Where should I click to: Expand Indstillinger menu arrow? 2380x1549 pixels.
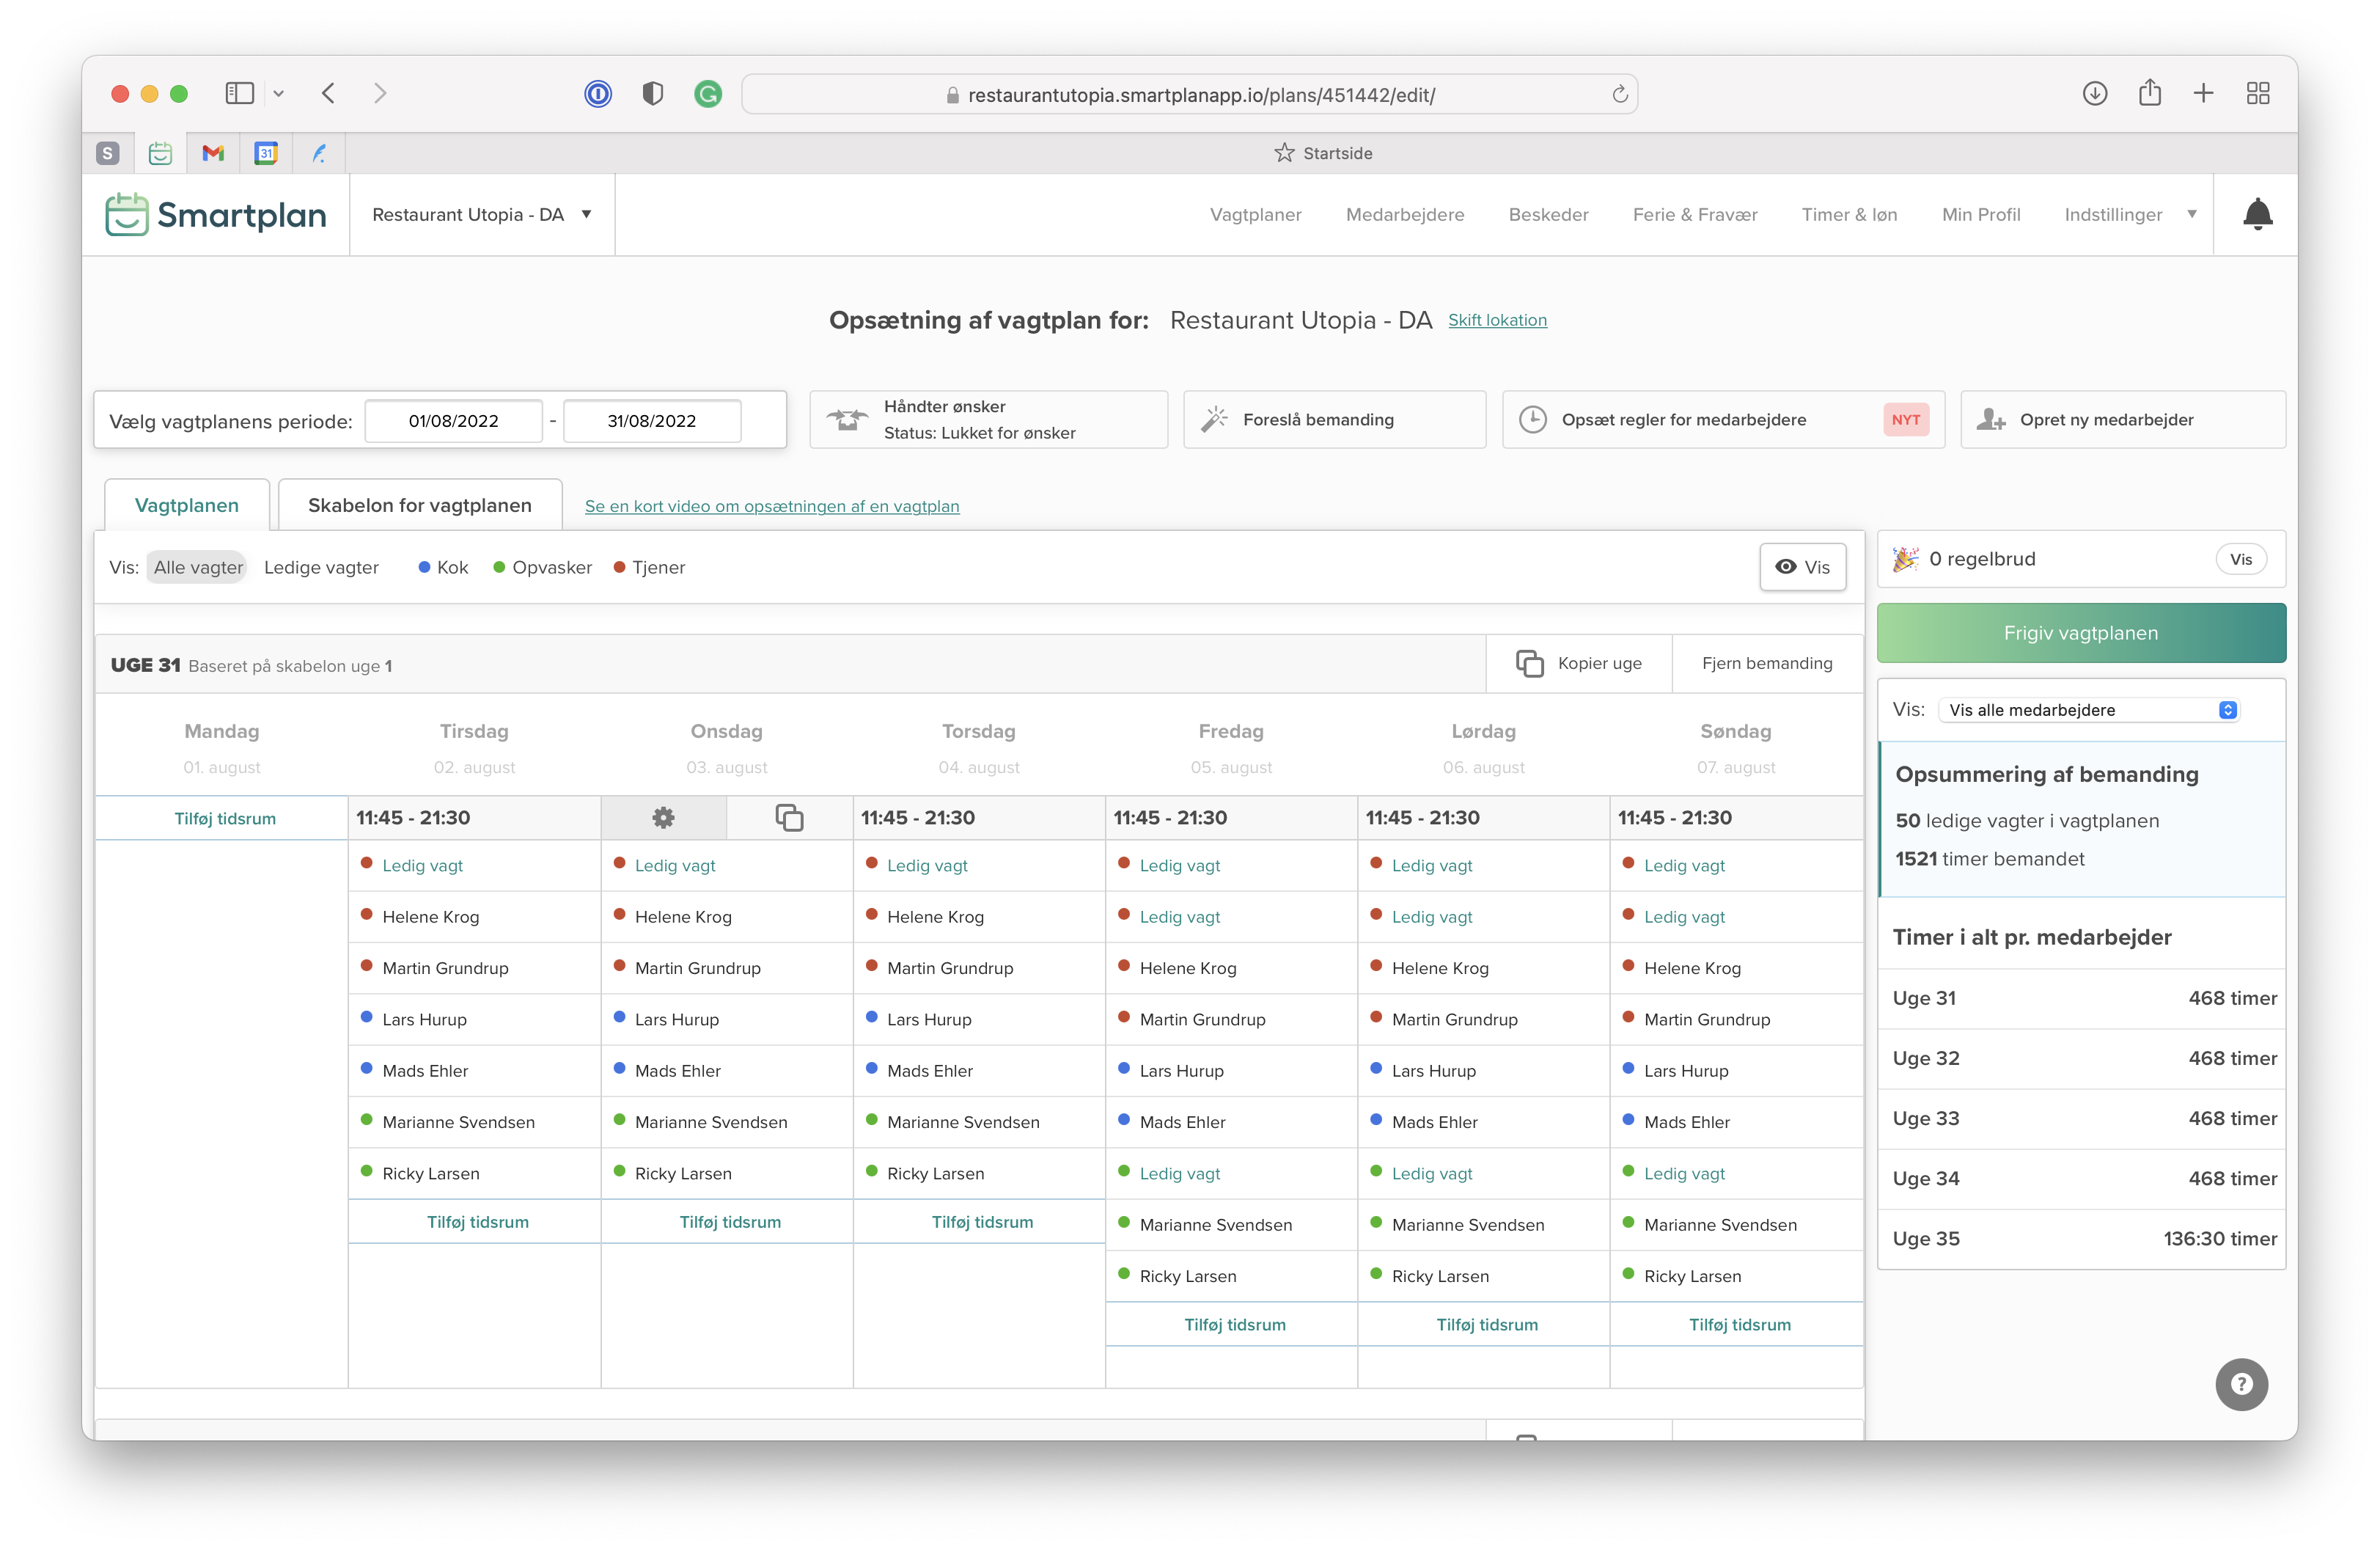(x=2192, y=214)
